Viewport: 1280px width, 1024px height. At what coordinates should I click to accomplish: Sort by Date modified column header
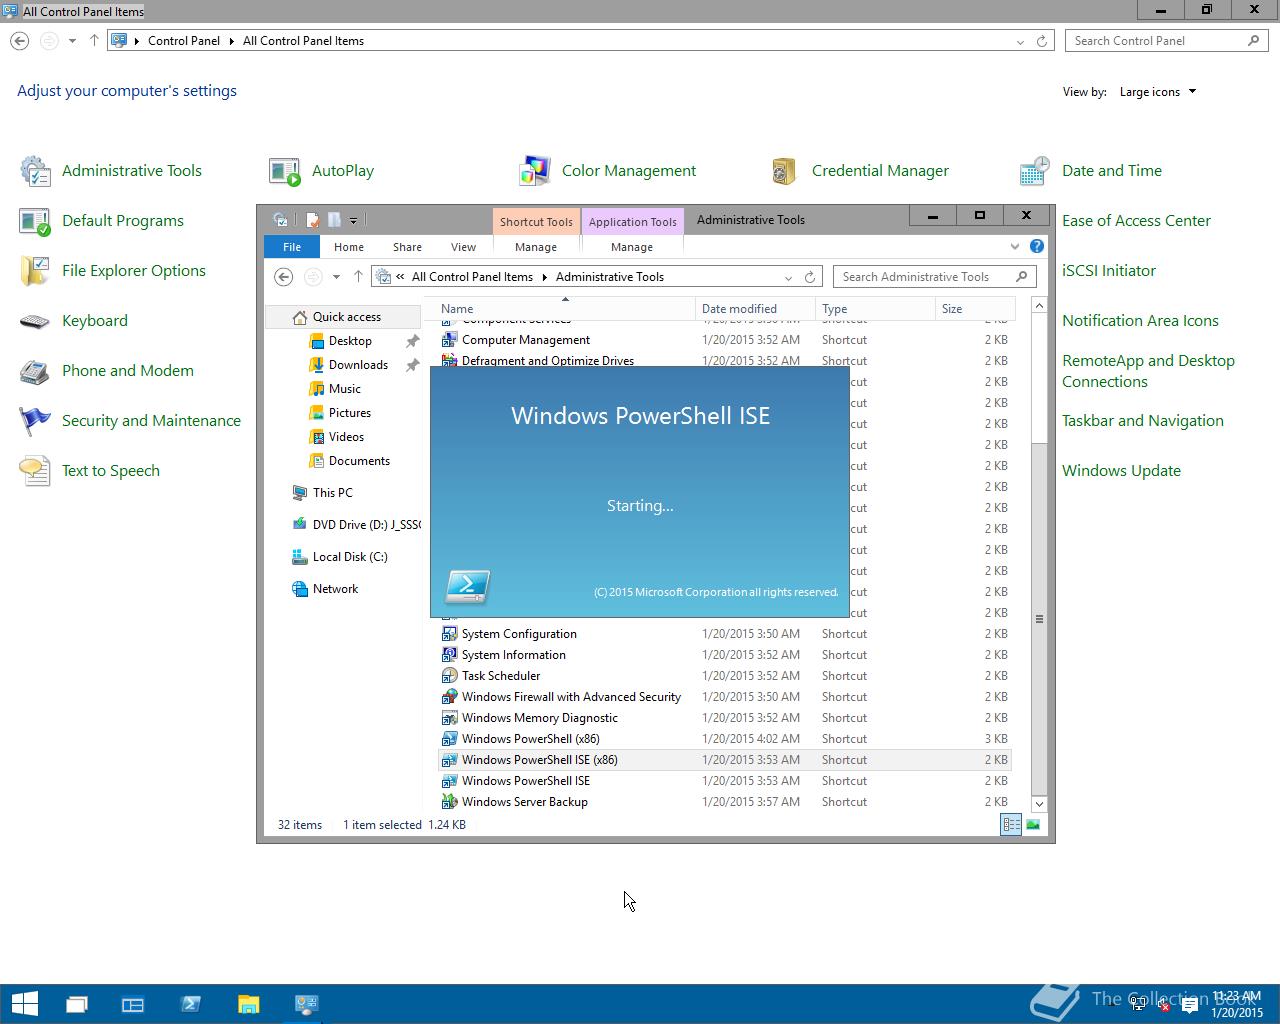click(756, 309)
